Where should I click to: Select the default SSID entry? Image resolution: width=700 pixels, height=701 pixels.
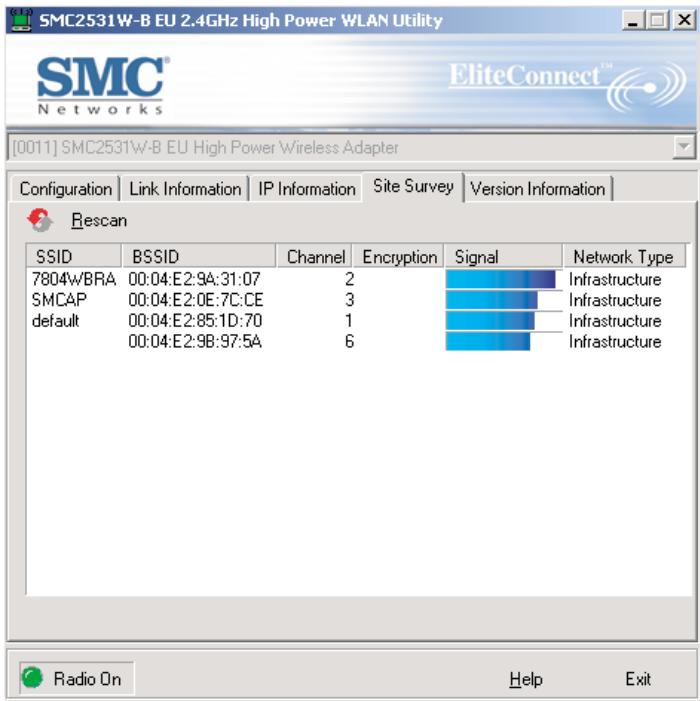tap(55, 321)
